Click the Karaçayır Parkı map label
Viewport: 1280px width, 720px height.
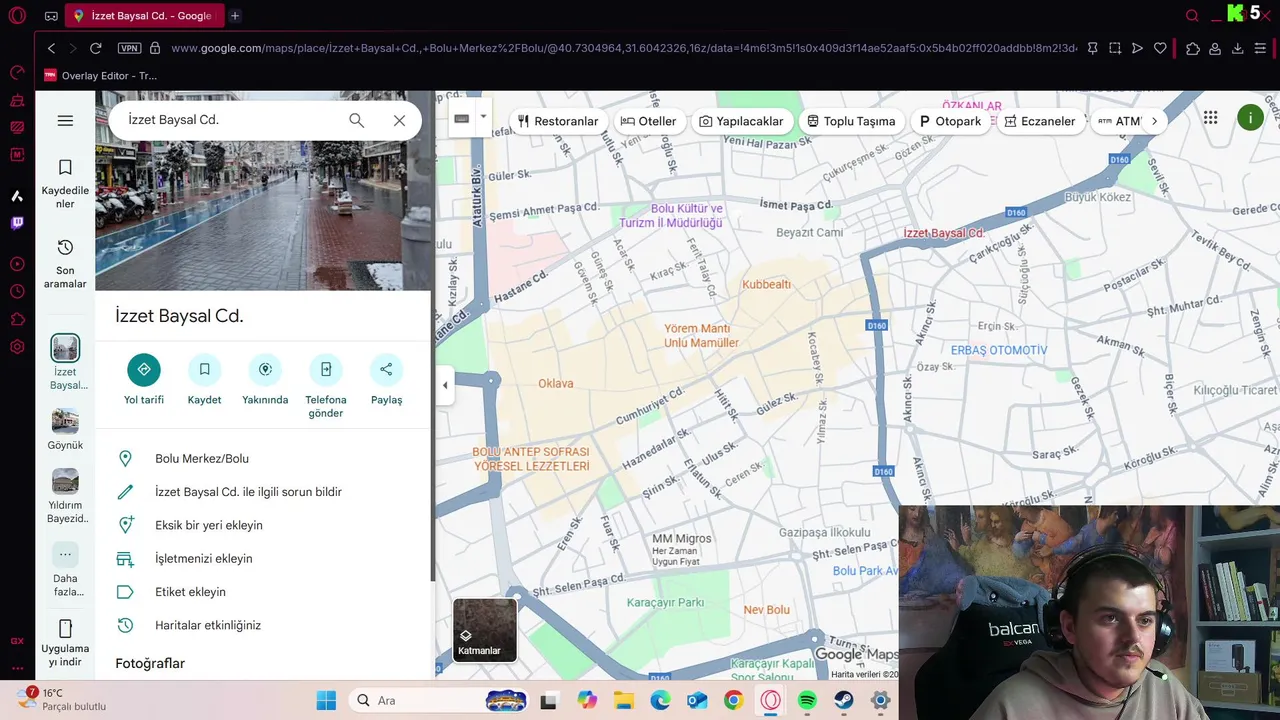click(665, 603)
